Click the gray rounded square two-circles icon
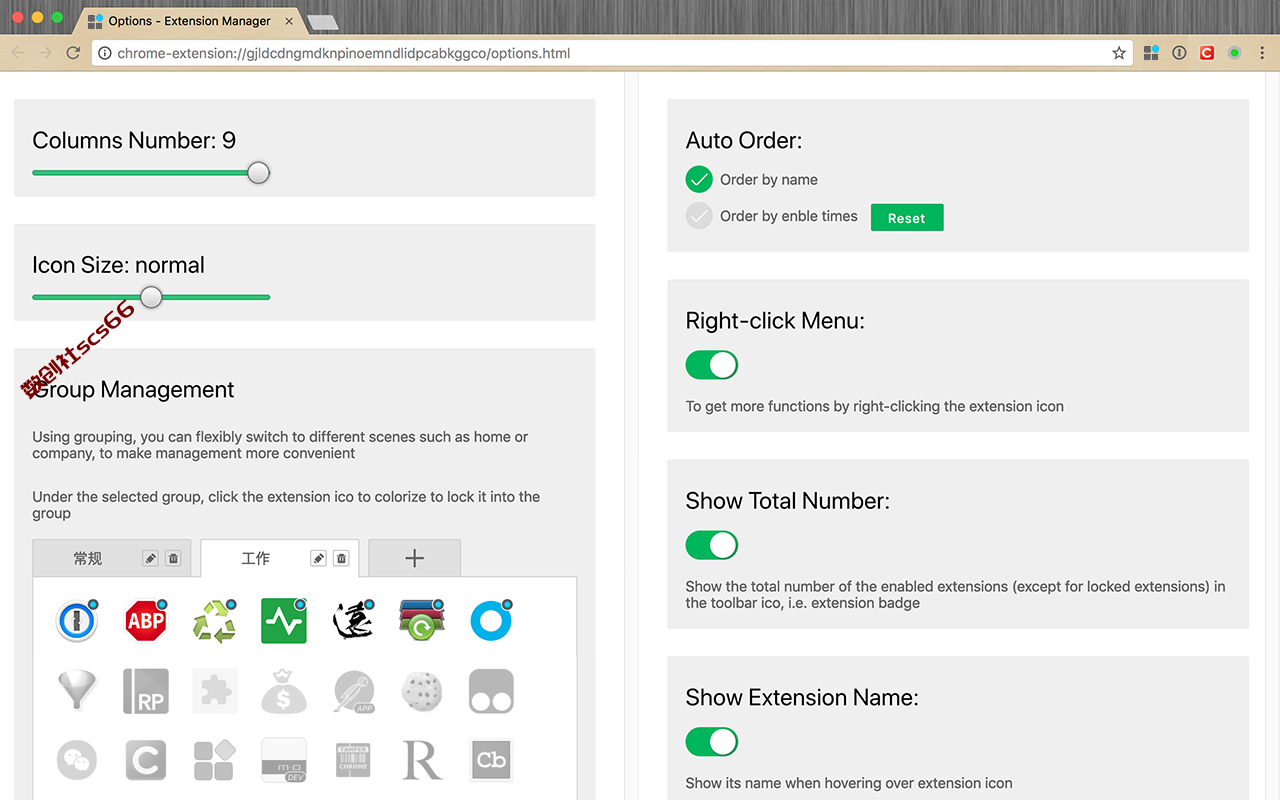 point(491,691)
